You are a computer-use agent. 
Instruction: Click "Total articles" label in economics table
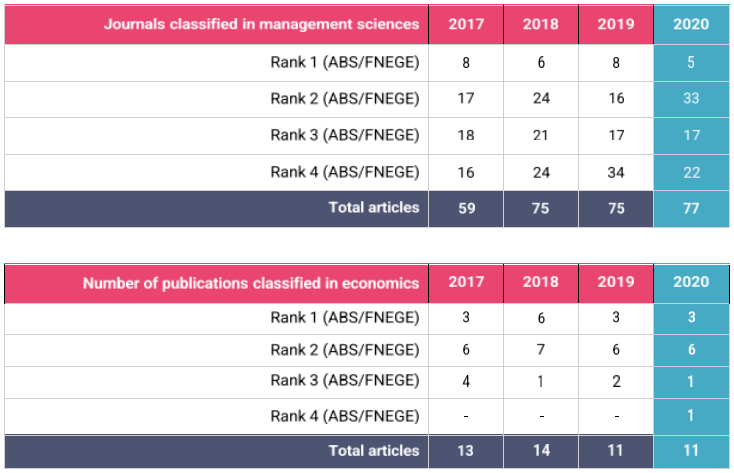[x=375, y=451]
